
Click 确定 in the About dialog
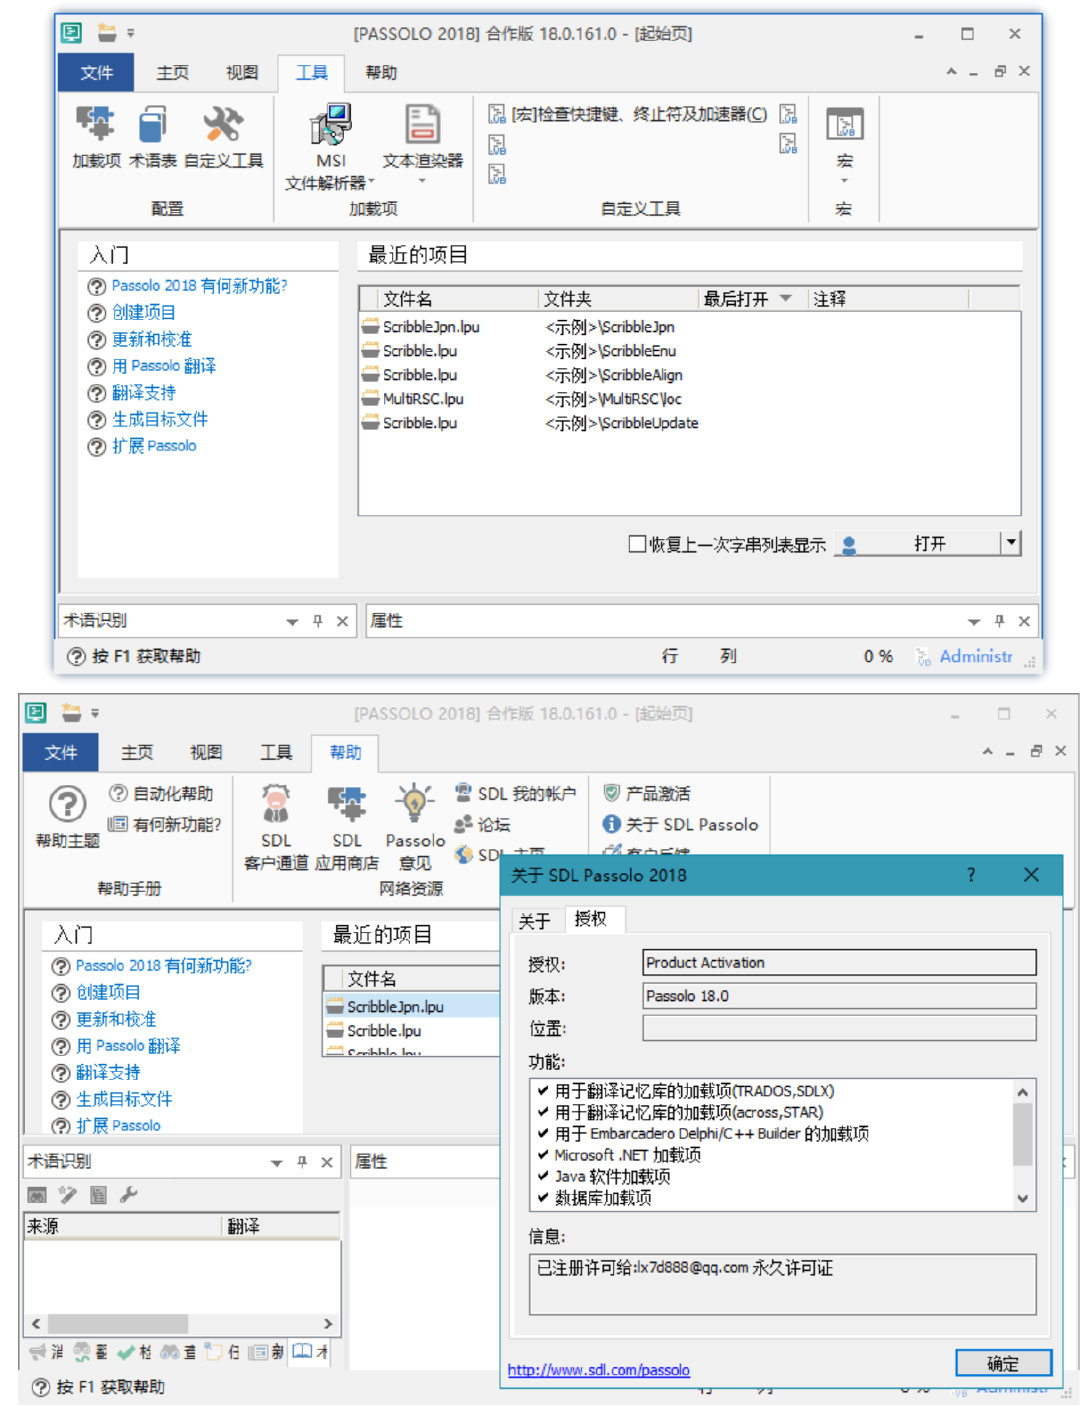tap(1003, 1363)
